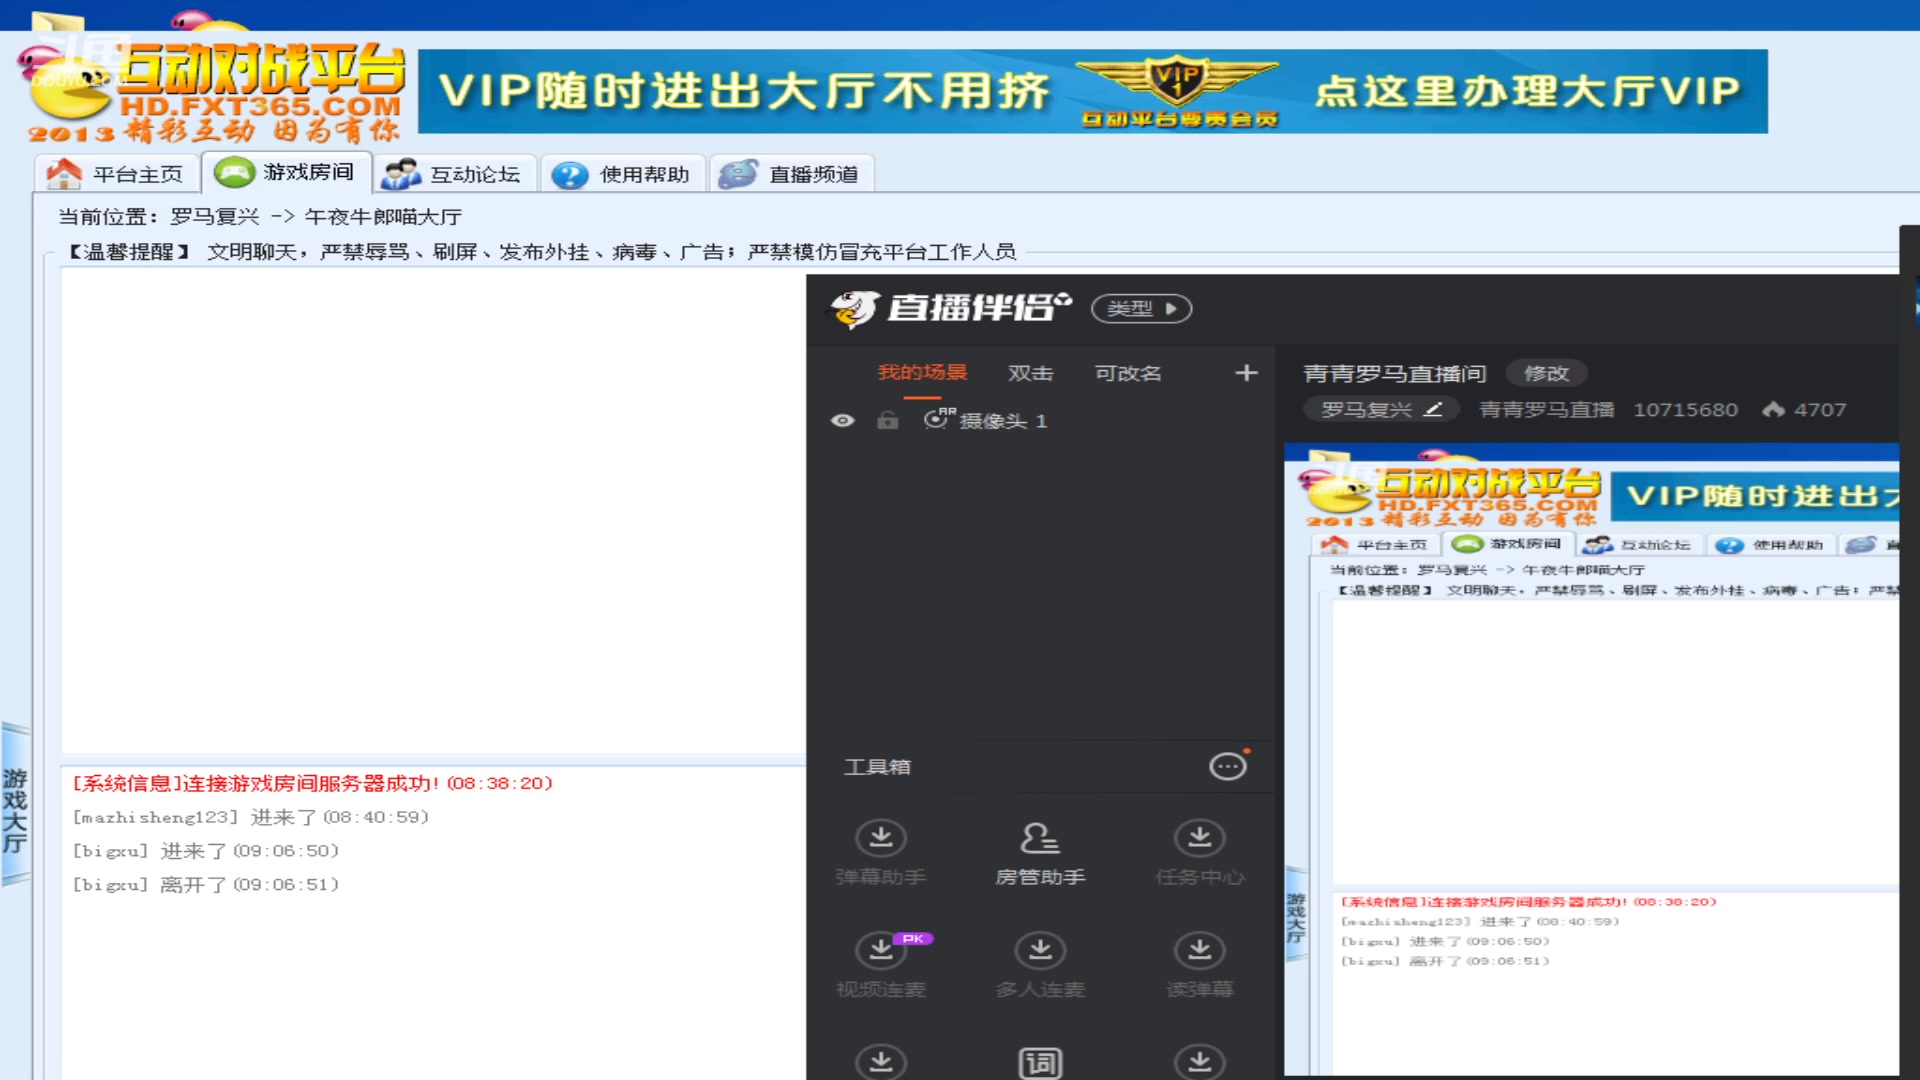1920x1080 pixels.
Task: Click the 修改 button next to 青青罗马直播间
Action: click(1547, 372)
